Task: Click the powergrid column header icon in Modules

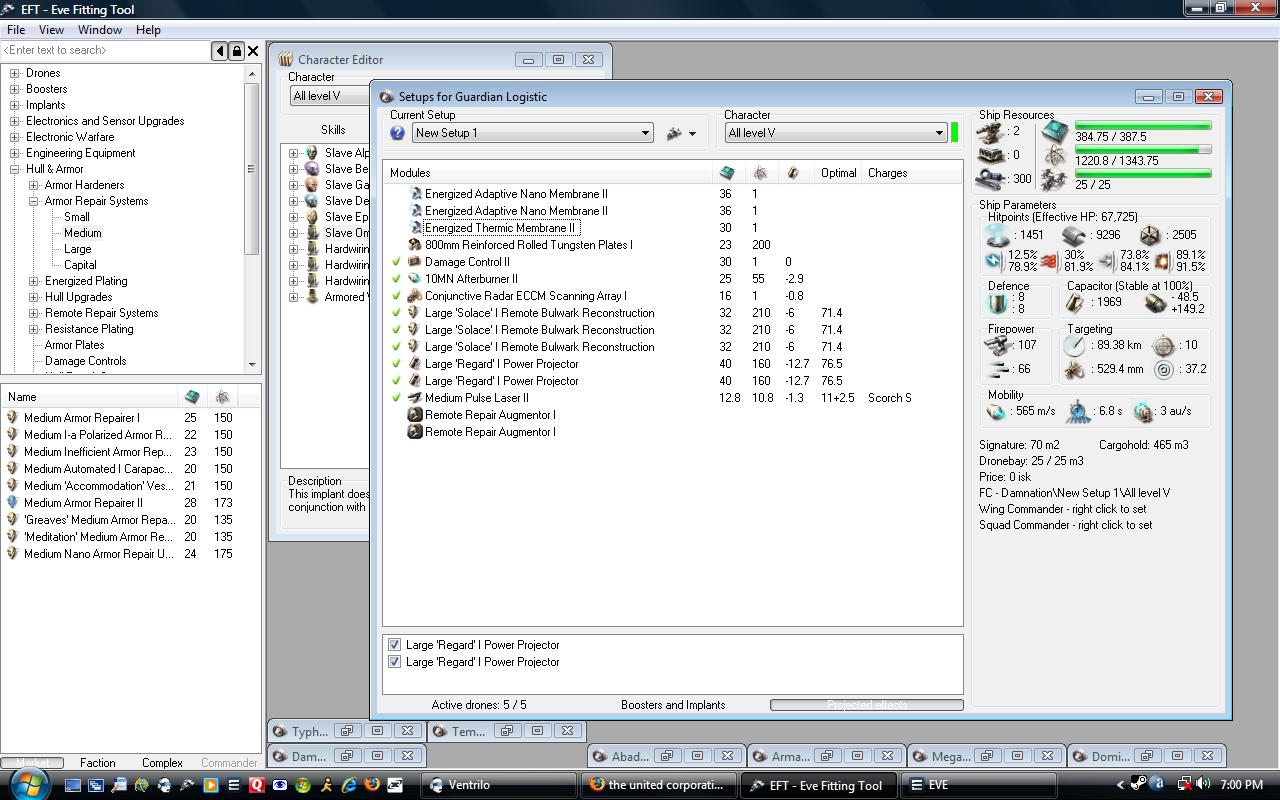Action: tap(760, 173)
